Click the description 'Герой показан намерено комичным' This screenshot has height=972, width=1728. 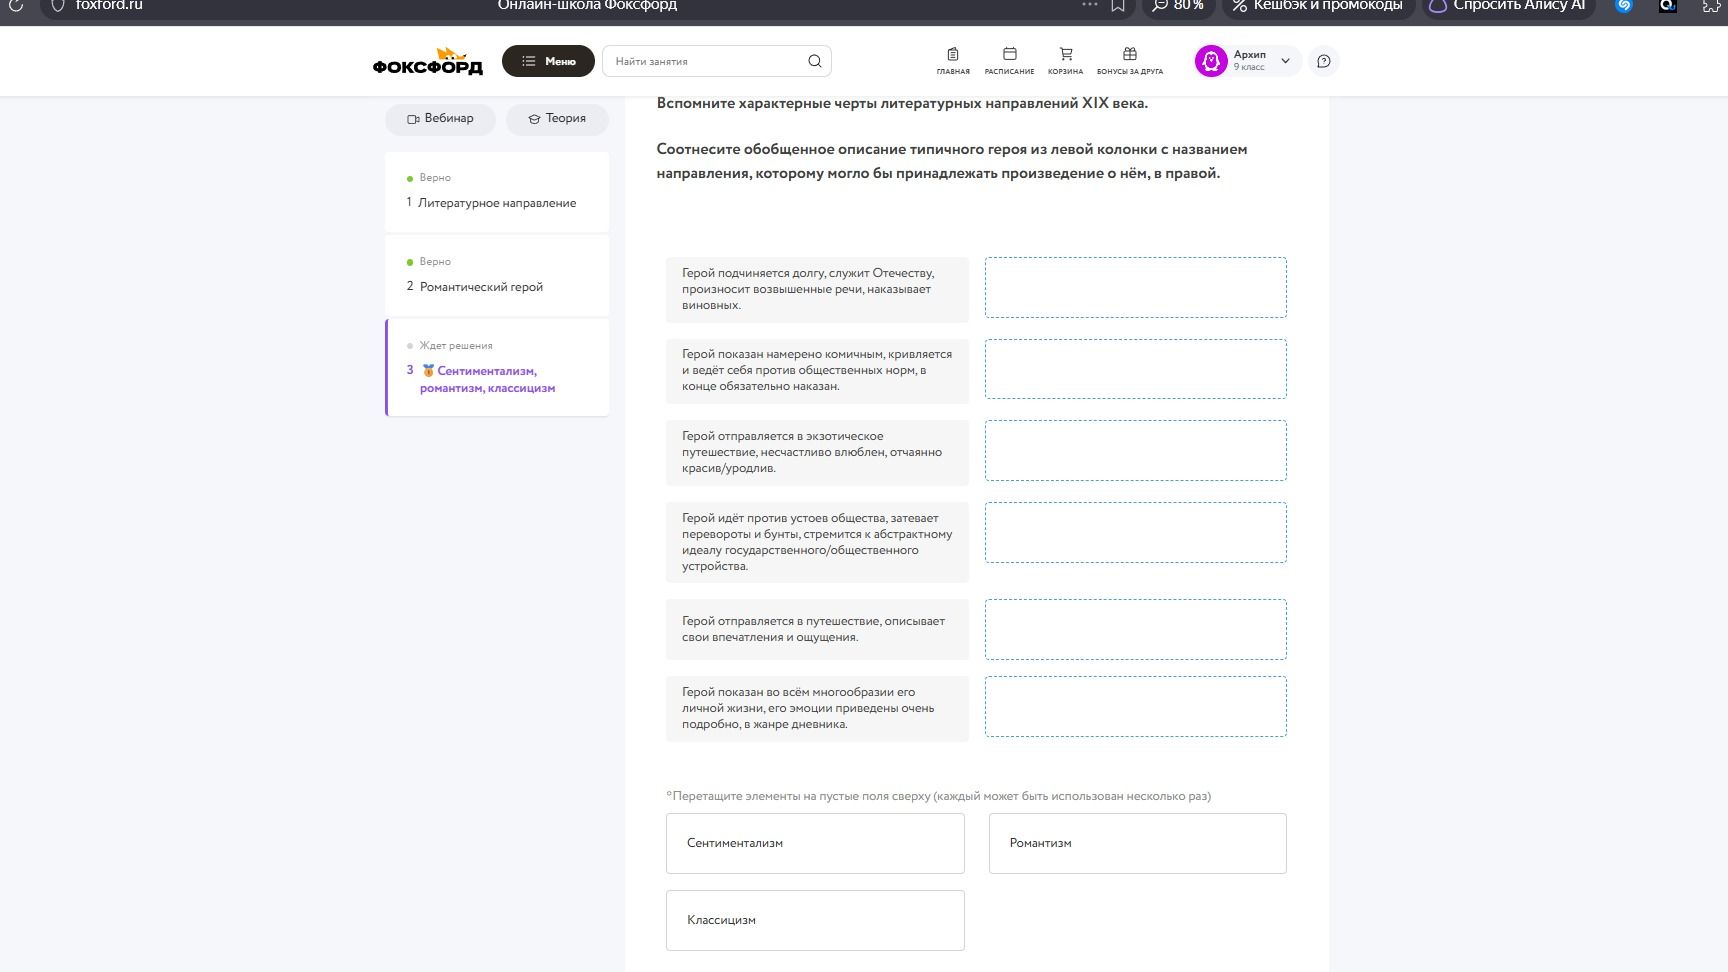[817, 370]
